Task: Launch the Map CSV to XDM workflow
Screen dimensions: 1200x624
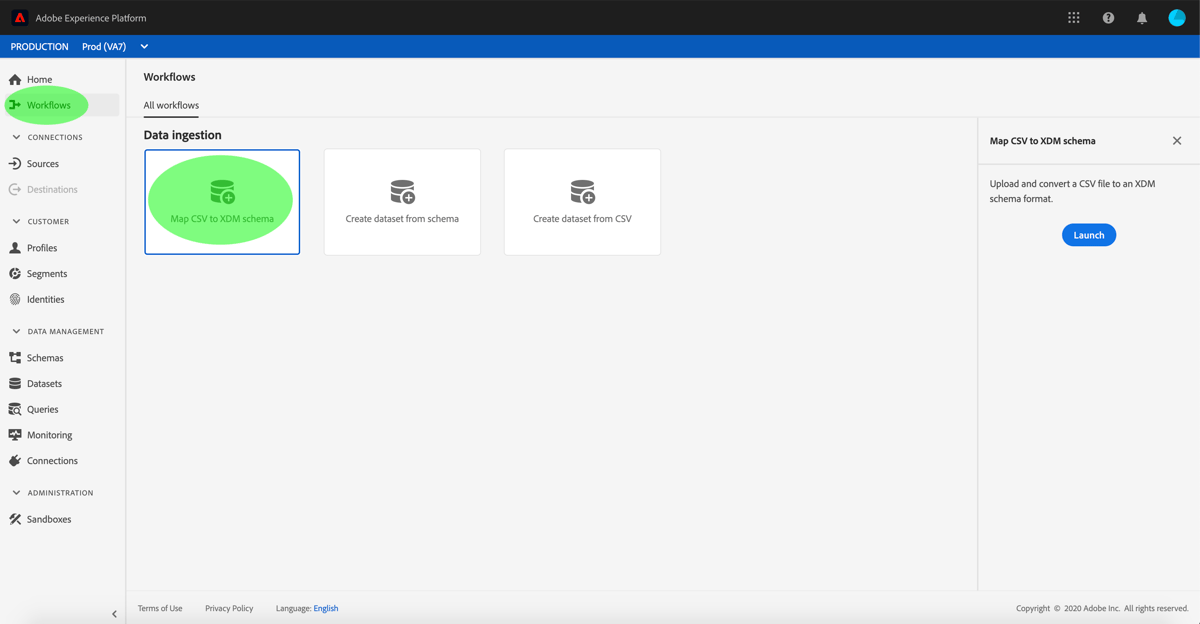Action: click(x=1088, y=234)
